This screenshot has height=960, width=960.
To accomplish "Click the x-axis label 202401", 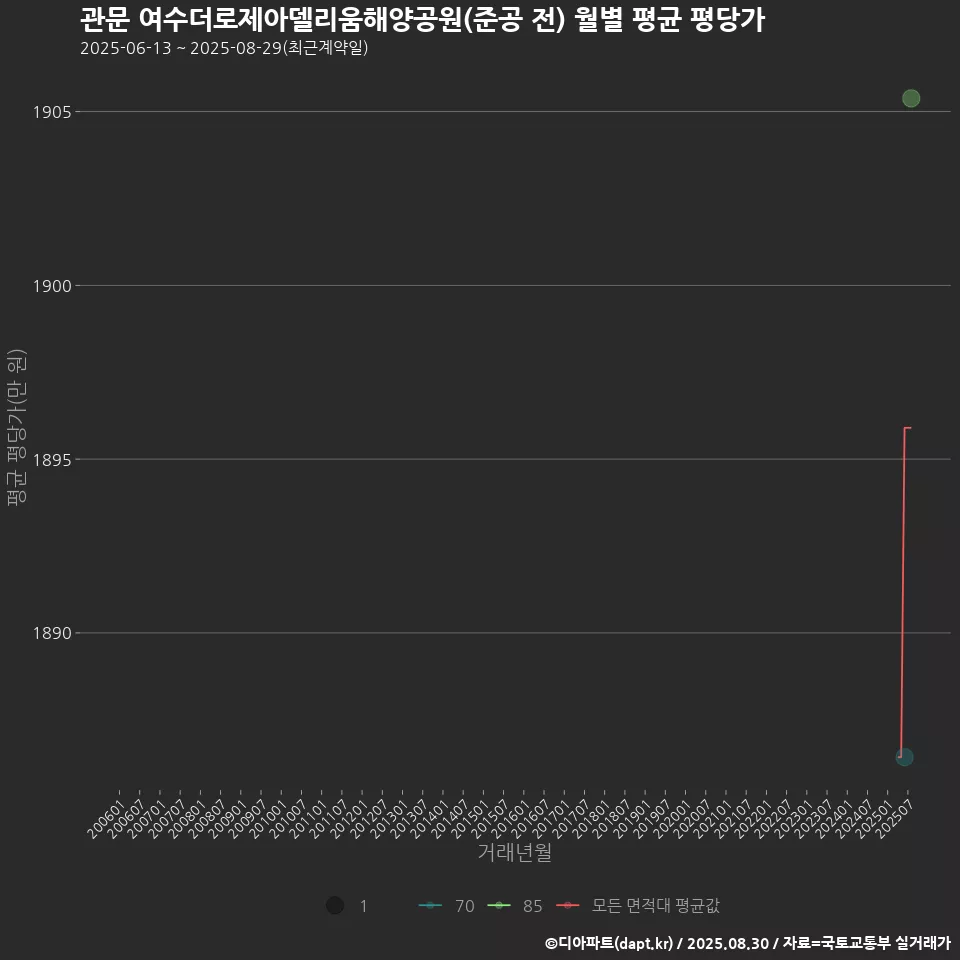I will pos(834,819).
